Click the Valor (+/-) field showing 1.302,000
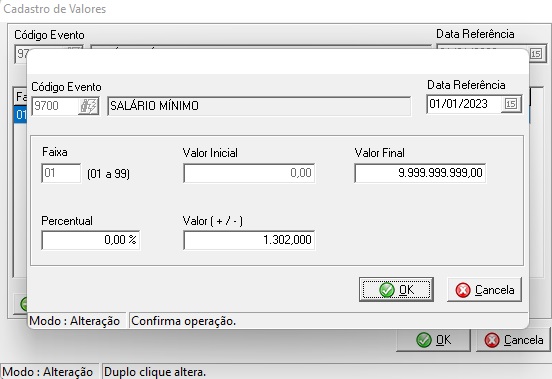This screenshot has width=552, height=379. [x=249, y=240]
